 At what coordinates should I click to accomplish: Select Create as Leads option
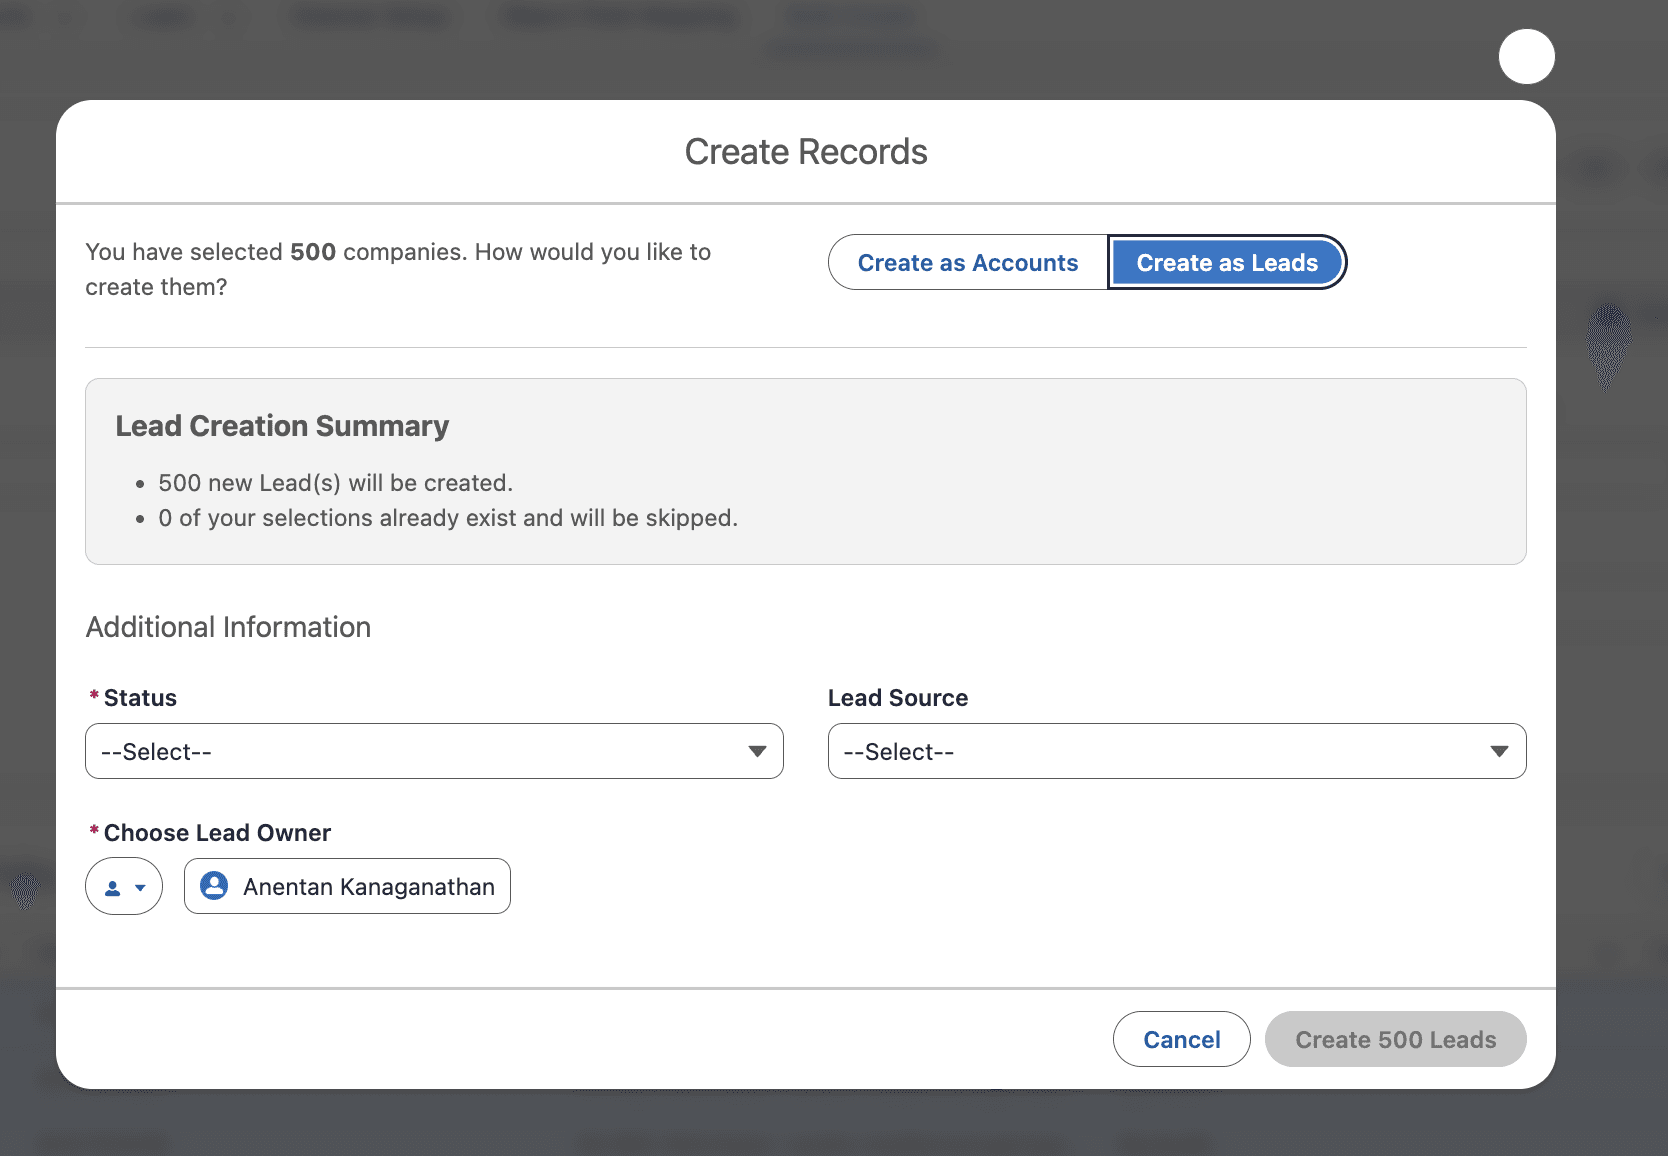pos(1226,262)
